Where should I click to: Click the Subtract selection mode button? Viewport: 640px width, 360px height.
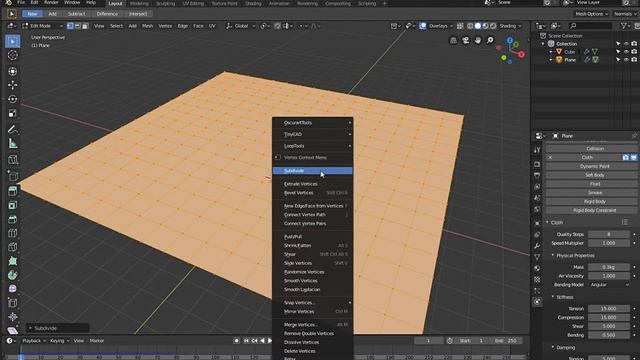pyautogui.click(x=76, y=14)
